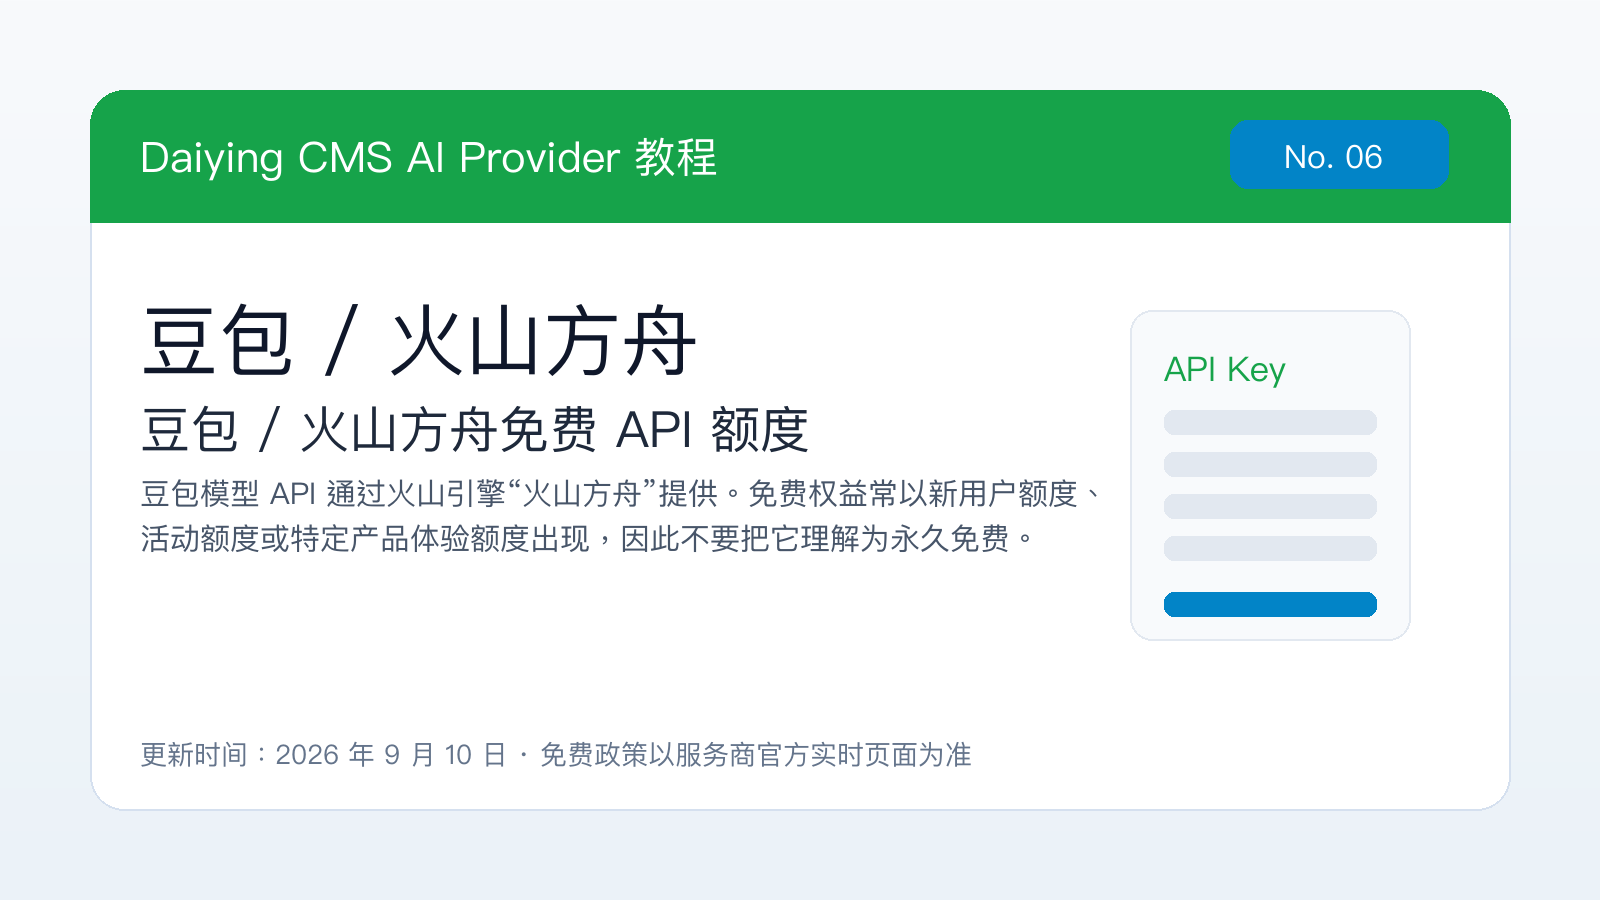Click the API Key card illustration
Screen dimensions: 1600x900
tap(1270, 475)
